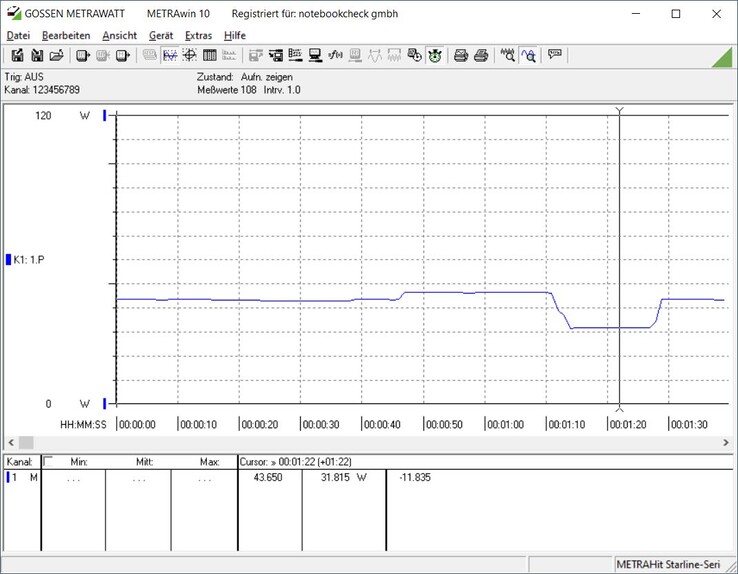Click the crosshair XY view icon
Image resolution: width=738 pixels, height=574 pixels.
click(190, 56)
